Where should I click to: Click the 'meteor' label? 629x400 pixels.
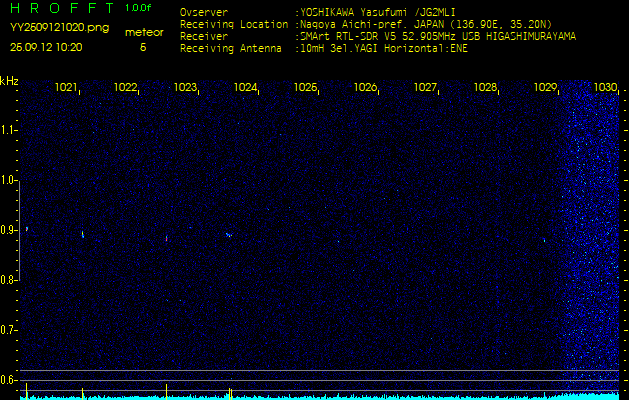point(144,32)
